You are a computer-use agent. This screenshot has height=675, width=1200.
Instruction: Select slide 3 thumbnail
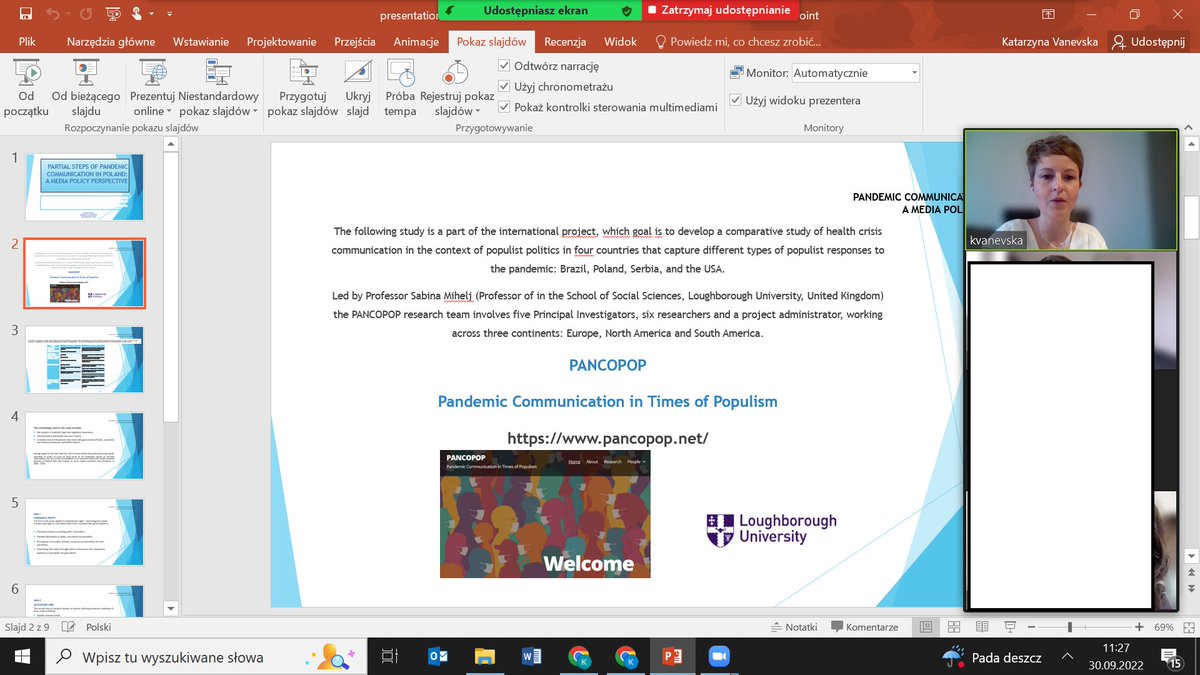84,359
